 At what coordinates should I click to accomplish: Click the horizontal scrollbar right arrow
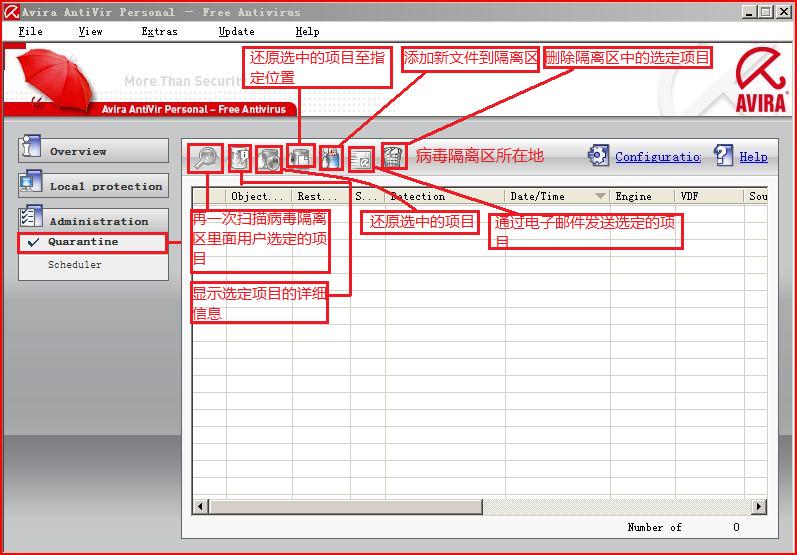click(759, 506)
